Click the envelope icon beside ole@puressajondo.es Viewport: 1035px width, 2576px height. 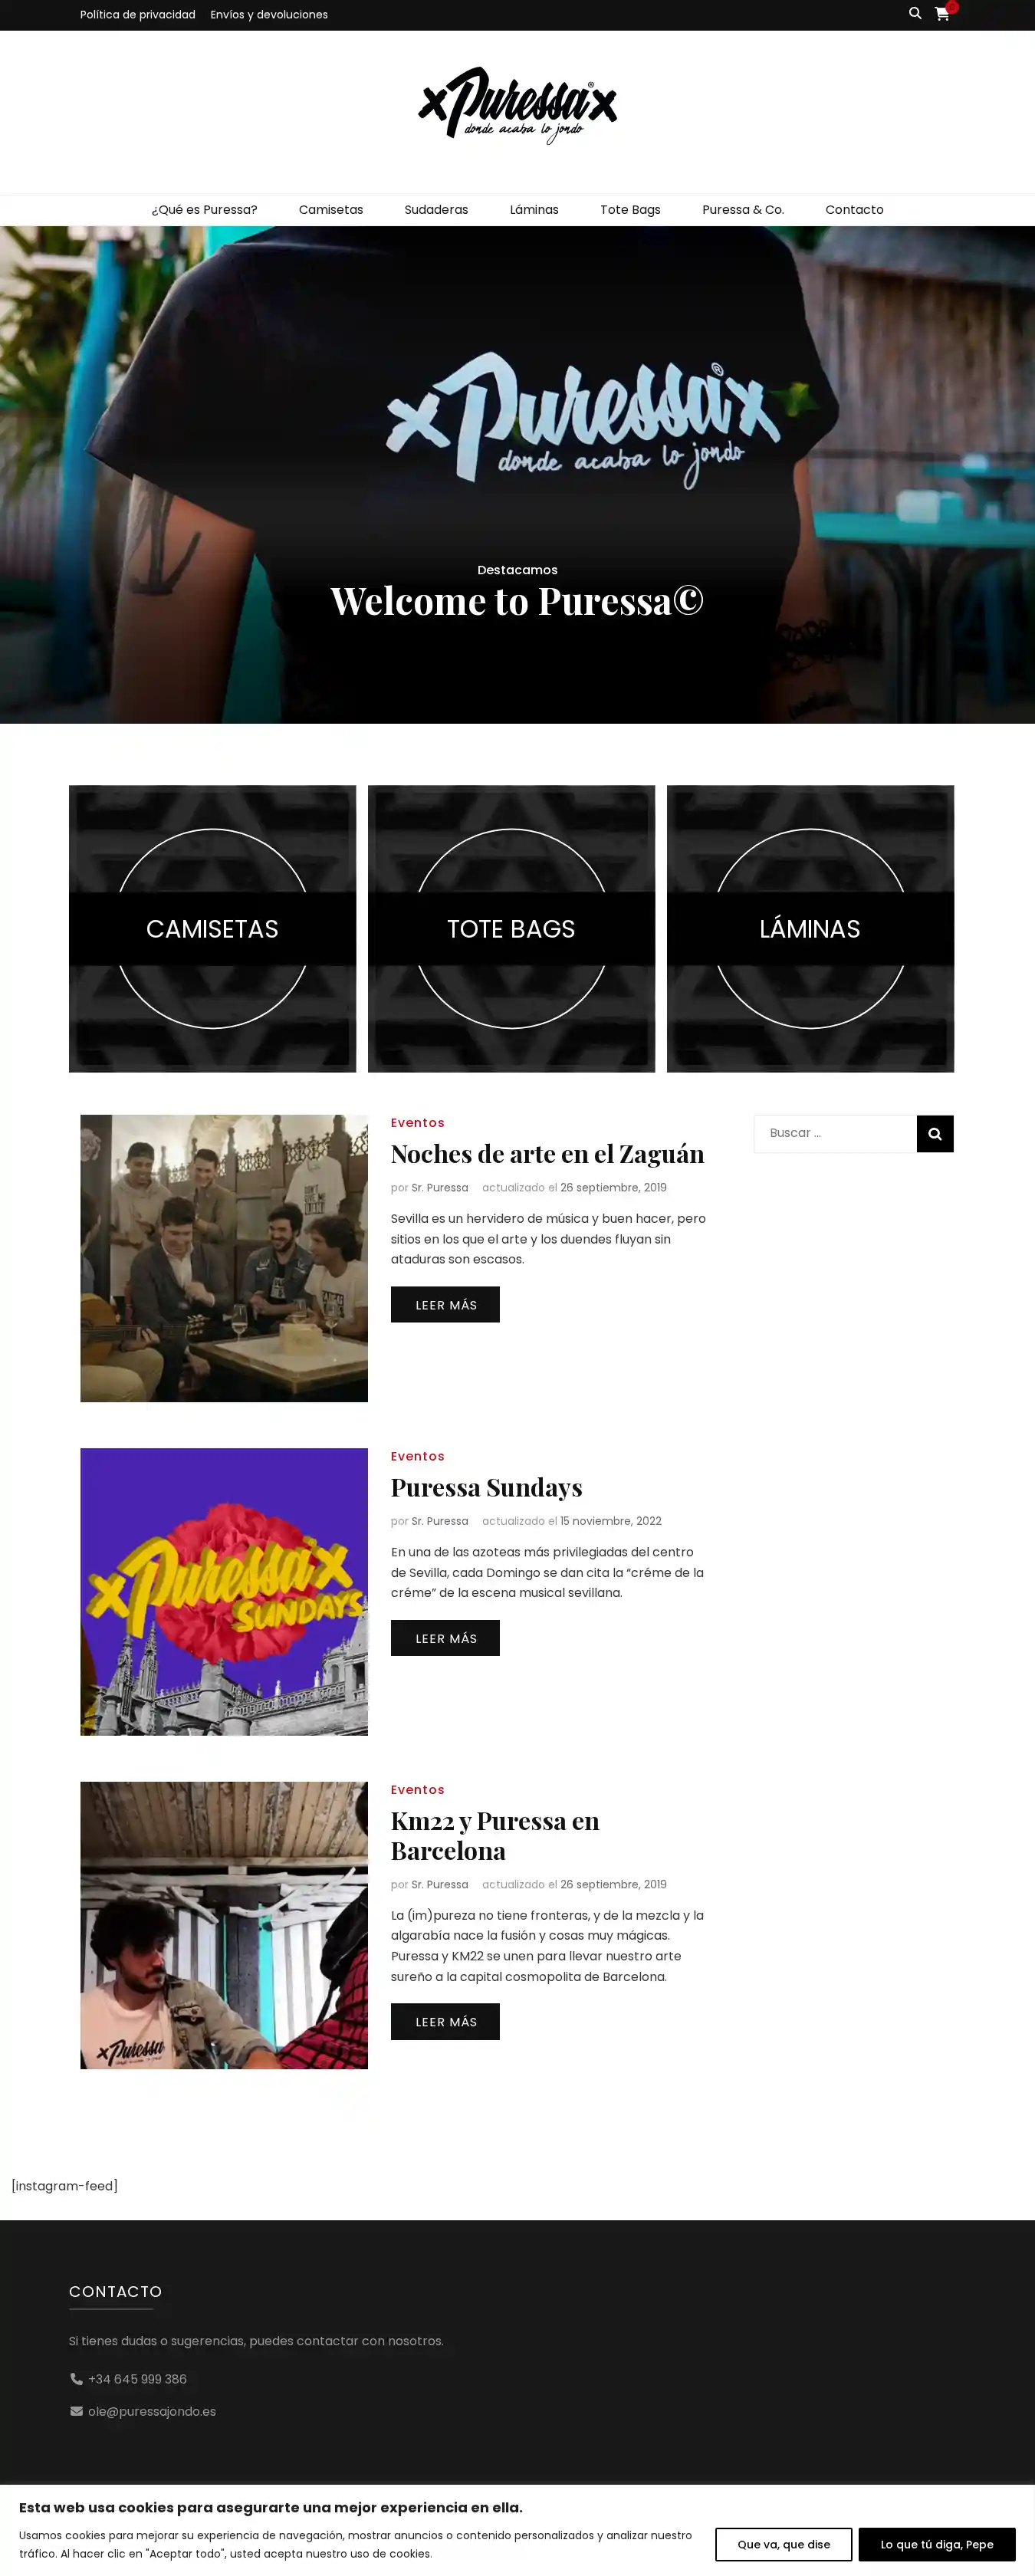[76, 2411]
